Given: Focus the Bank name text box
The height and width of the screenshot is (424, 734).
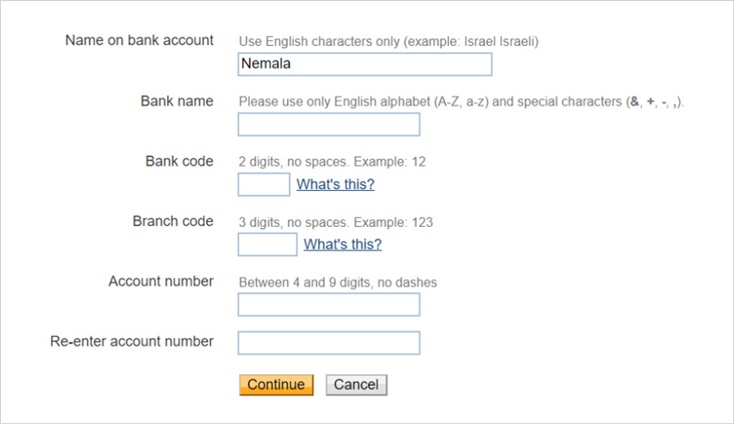Looking at the screenshot, I should [328, 124].
